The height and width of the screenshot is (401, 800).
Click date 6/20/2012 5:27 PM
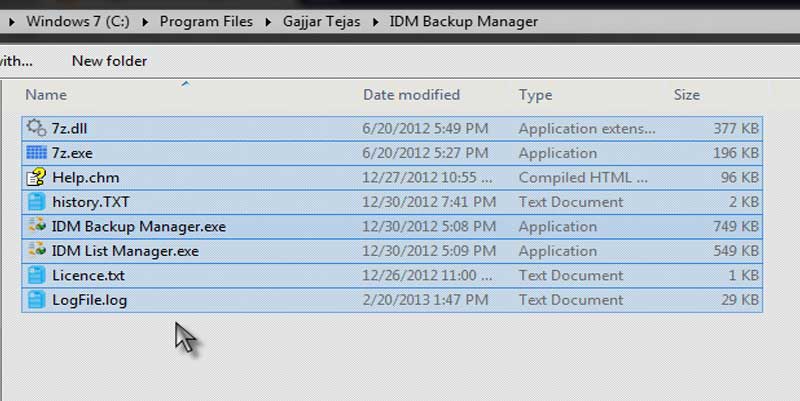(425, 153)
